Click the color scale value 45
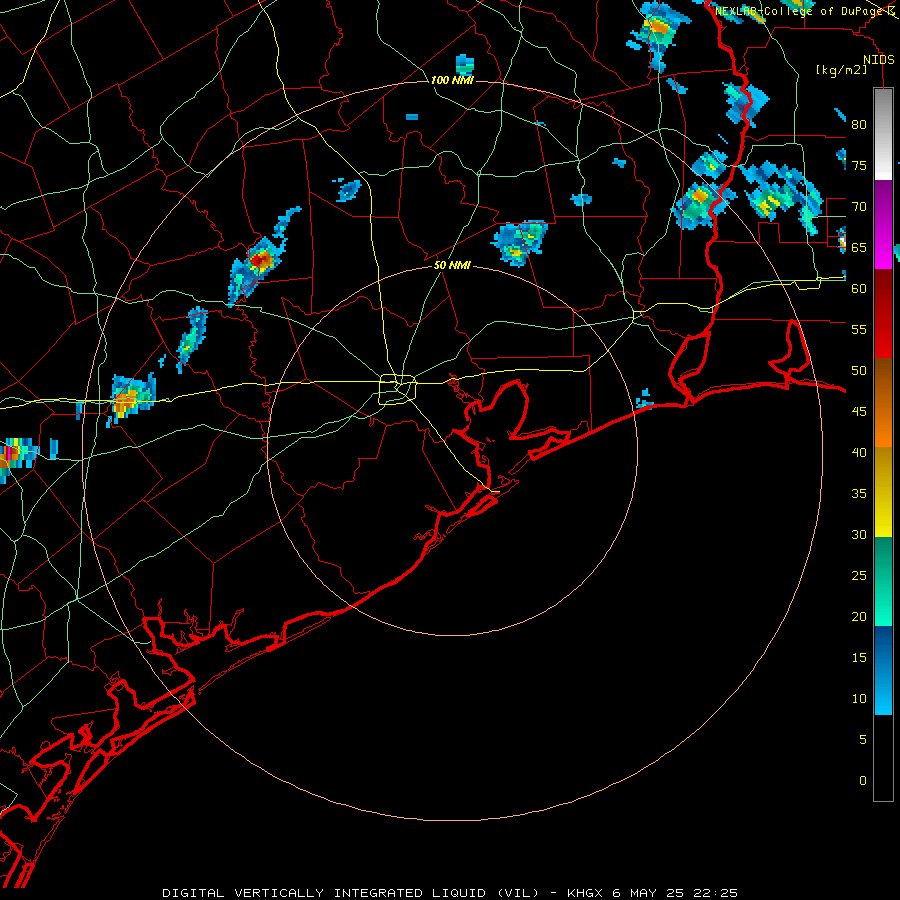This screenshot has width=900, height=900. [859, 412]
